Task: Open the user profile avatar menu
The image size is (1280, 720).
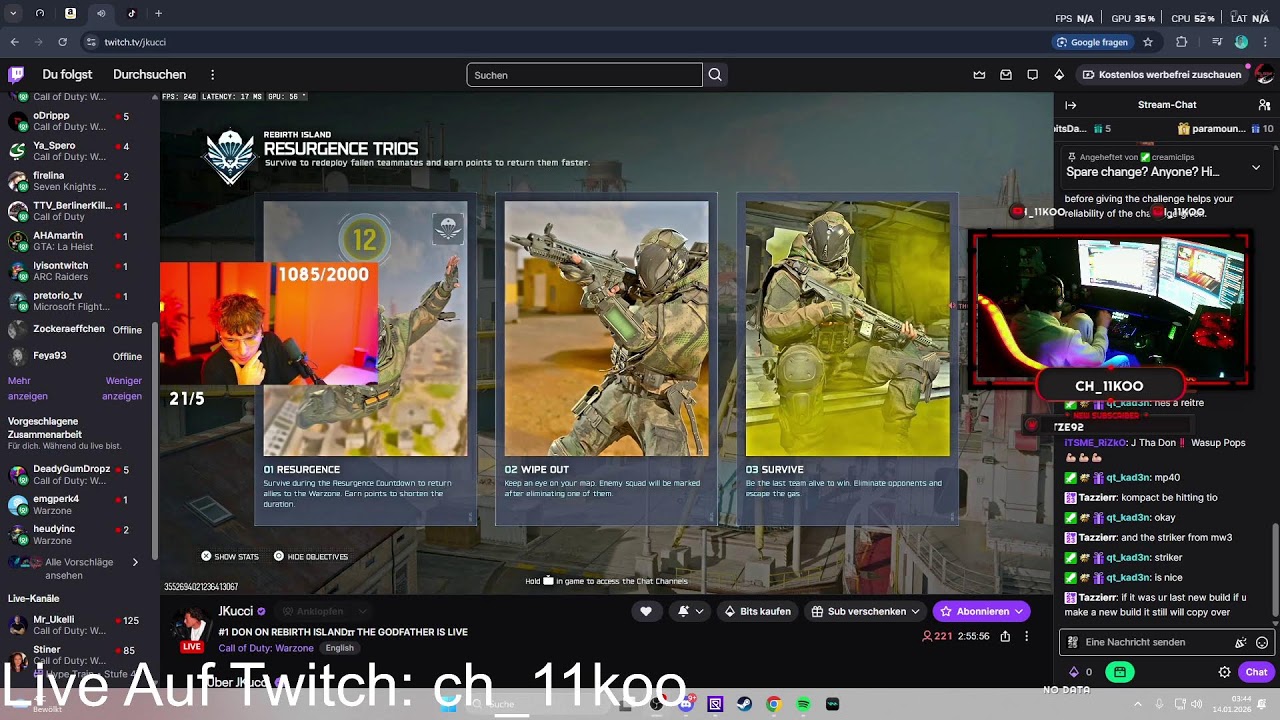Action: coord(1264,75)
